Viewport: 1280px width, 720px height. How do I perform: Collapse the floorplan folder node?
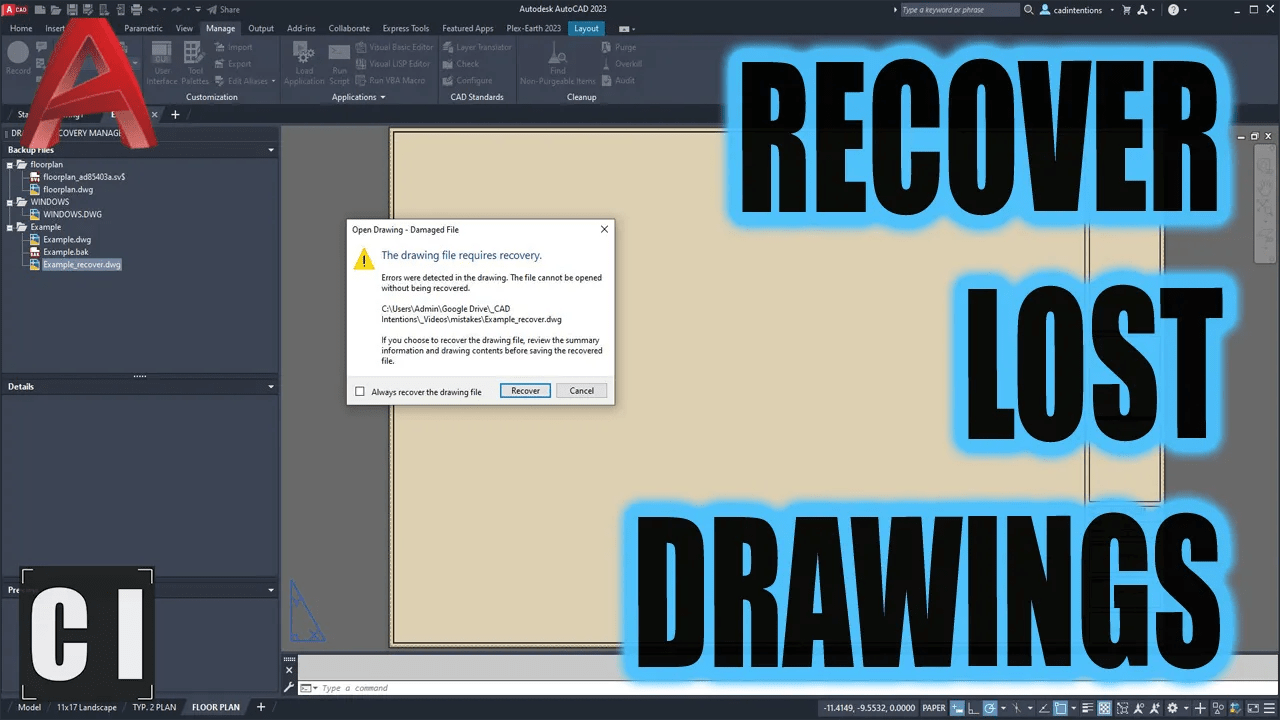(x=11, y=164)
